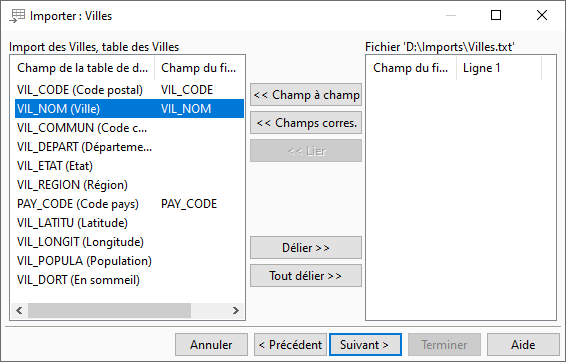
Task: Click the '<< Champ à champ' button
Action: pyautogui.click(x=306, y=95)
